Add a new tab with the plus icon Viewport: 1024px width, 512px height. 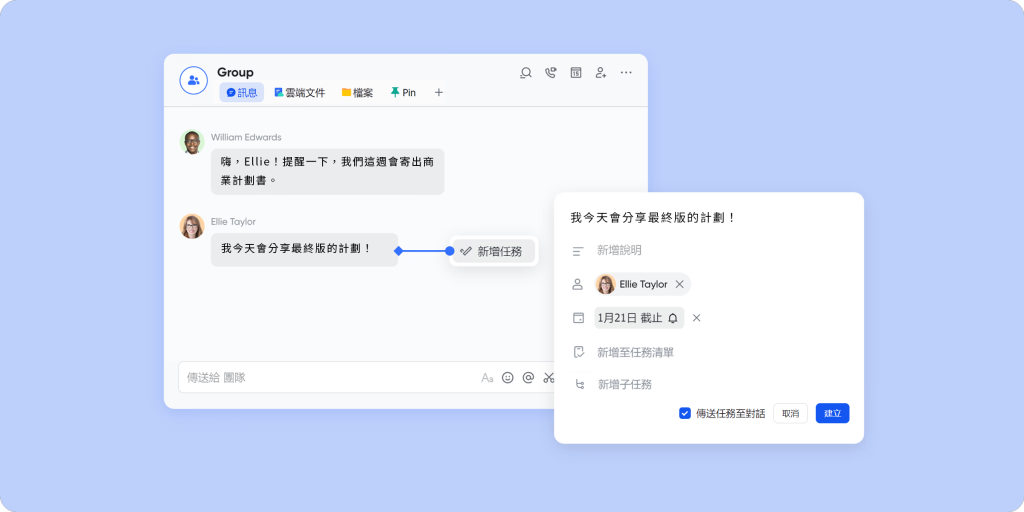click(439, 93)
